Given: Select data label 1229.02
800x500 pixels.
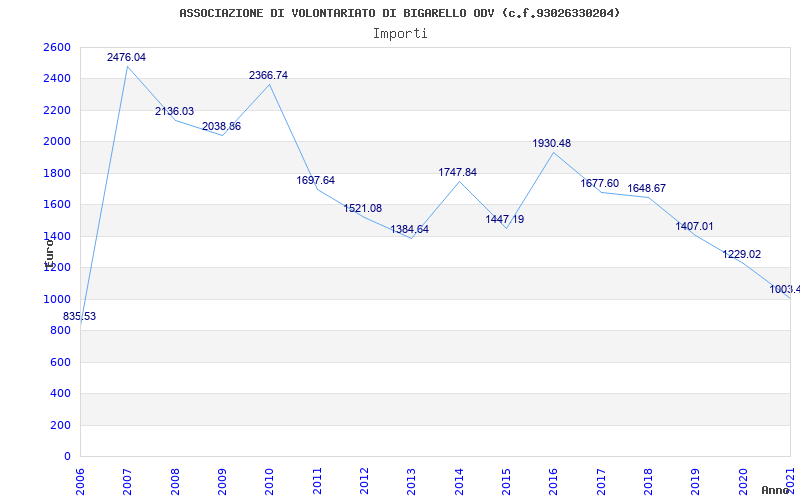Looking at the screenshot, I should (741, 254).
